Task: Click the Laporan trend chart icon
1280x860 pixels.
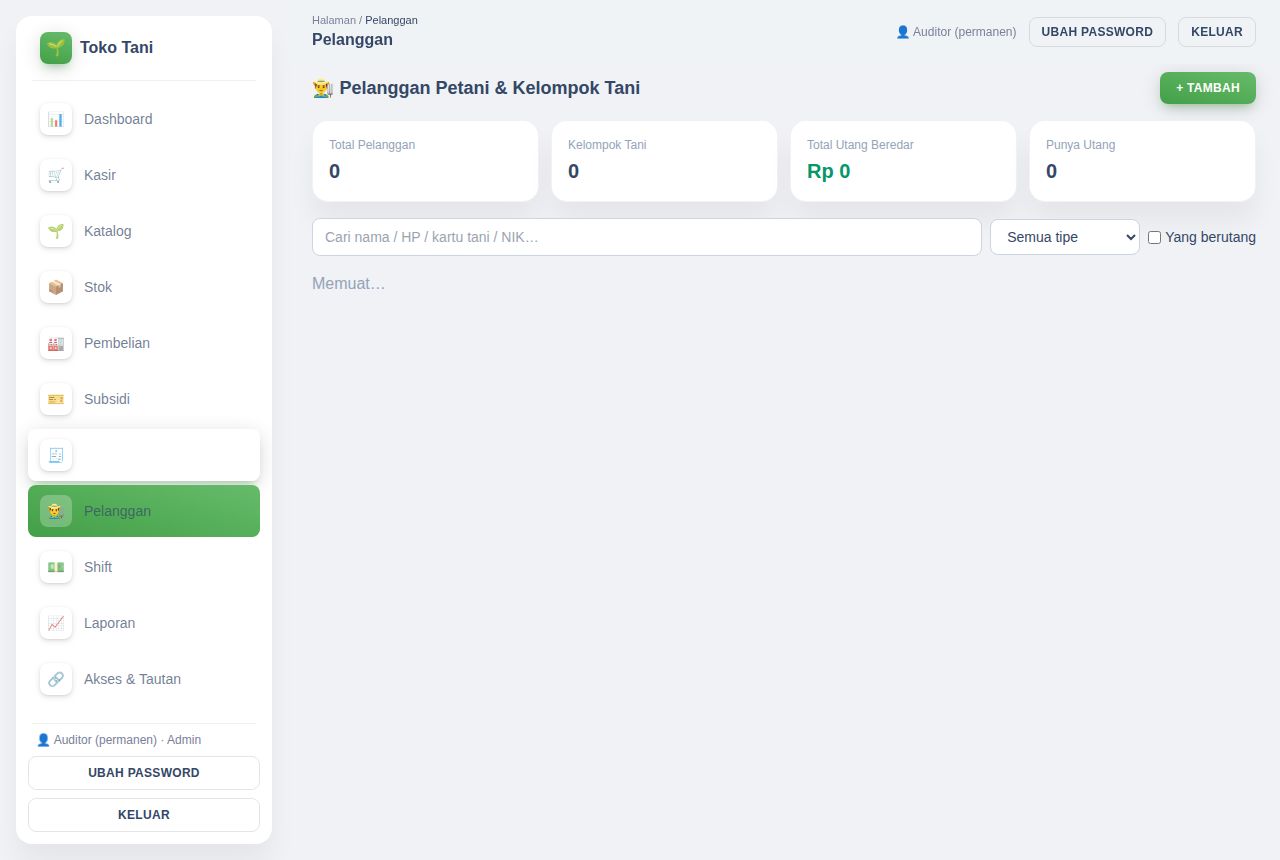Action: pyautogui.click(x=56, y=623)
